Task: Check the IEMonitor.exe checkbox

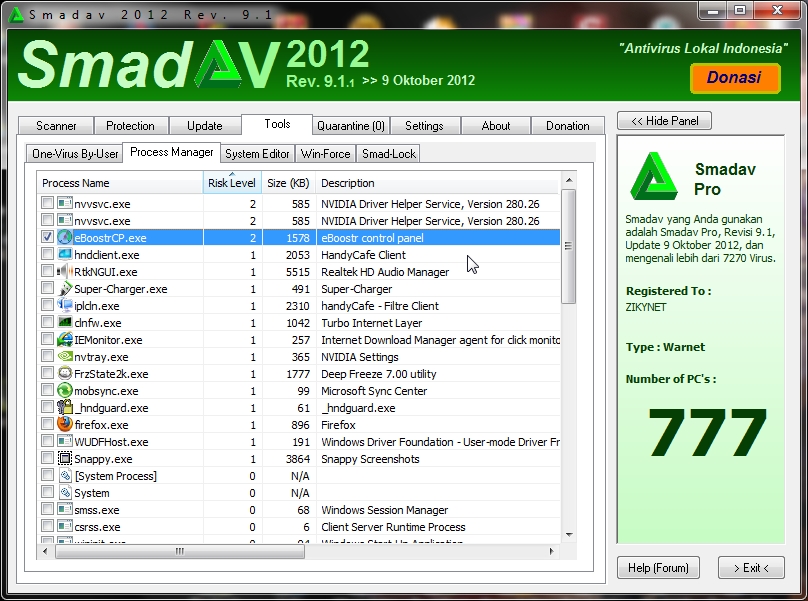Action: coord(47,339)
